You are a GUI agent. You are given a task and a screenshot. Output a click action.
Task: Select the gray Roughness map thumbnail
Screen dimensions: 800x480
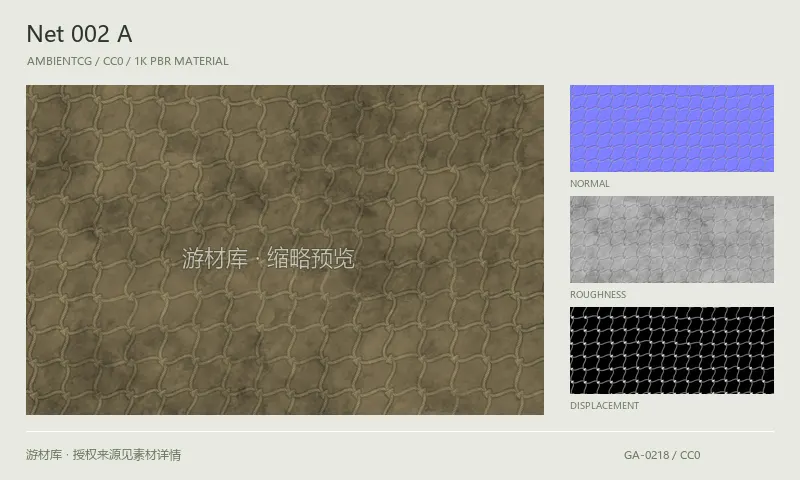tap(671, 239)
